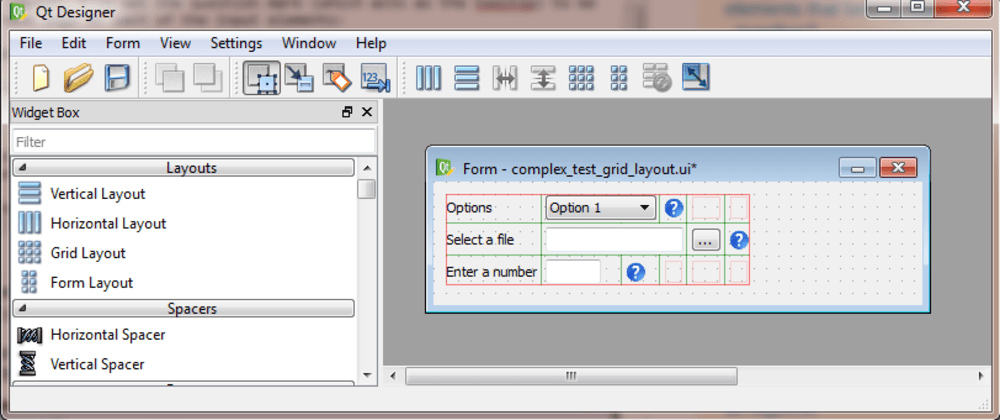Click the Widget Box scrollbar up arrow
The width and height of the screenshot is (1000, 420).
click(367, 168)
